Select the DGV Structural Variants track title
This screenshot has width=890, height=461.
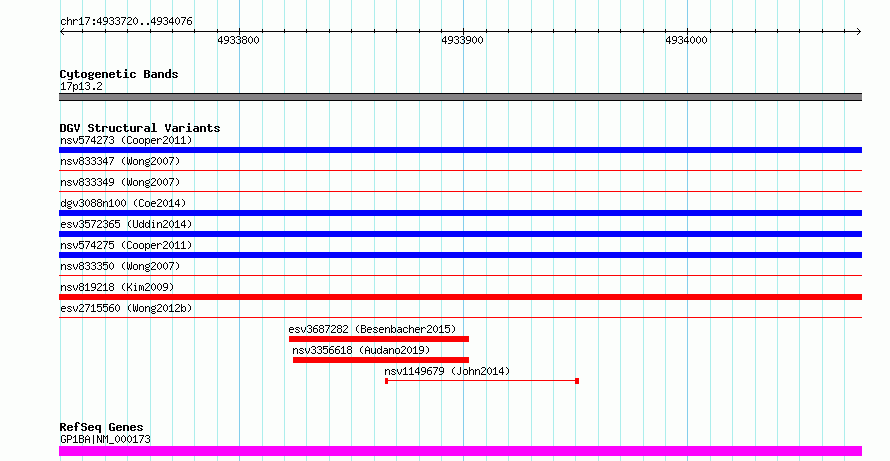[140, 128]
